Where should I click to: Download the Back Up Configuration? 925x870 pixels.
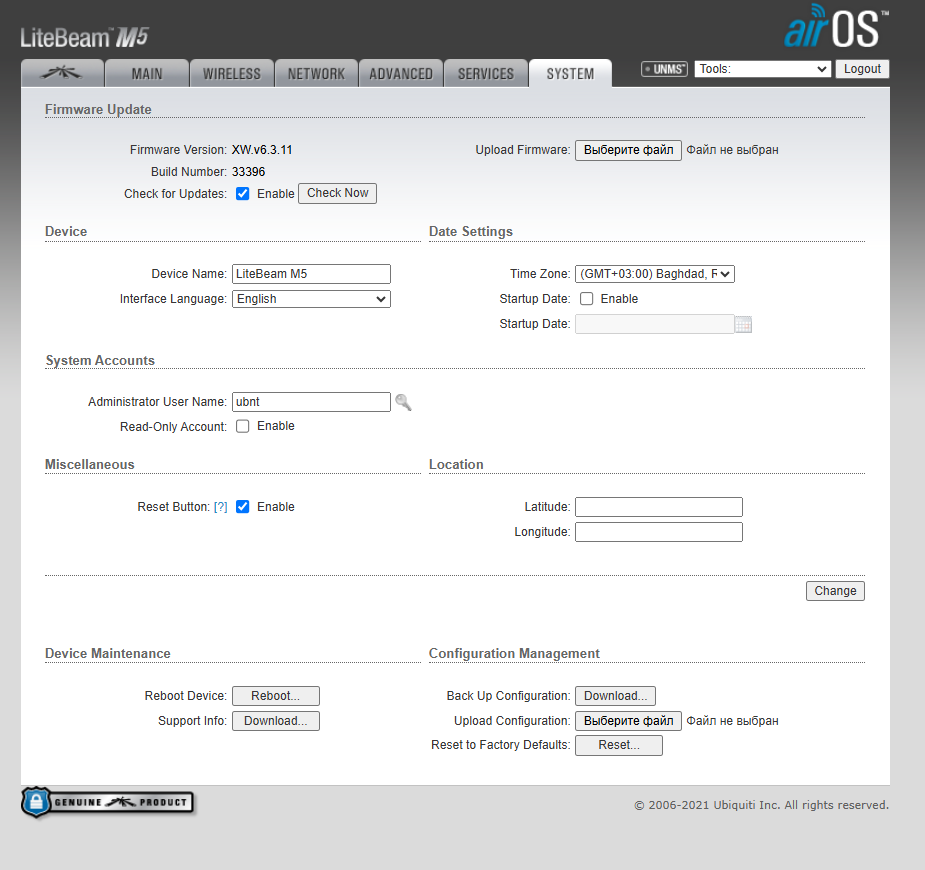615,696
